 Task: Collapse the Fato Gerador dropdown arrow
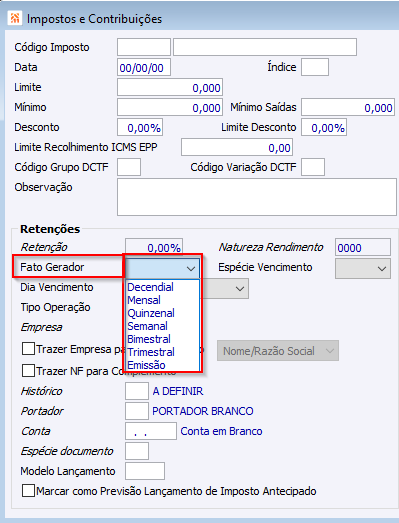pos(191,268)
